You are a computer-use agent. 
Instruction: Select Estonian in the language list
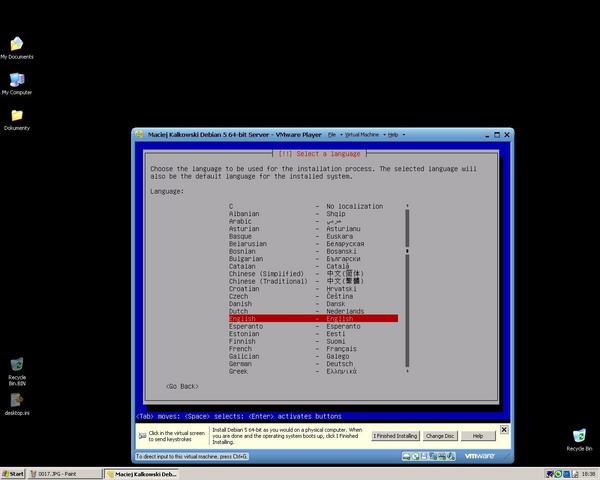click(x=313, y=334)
